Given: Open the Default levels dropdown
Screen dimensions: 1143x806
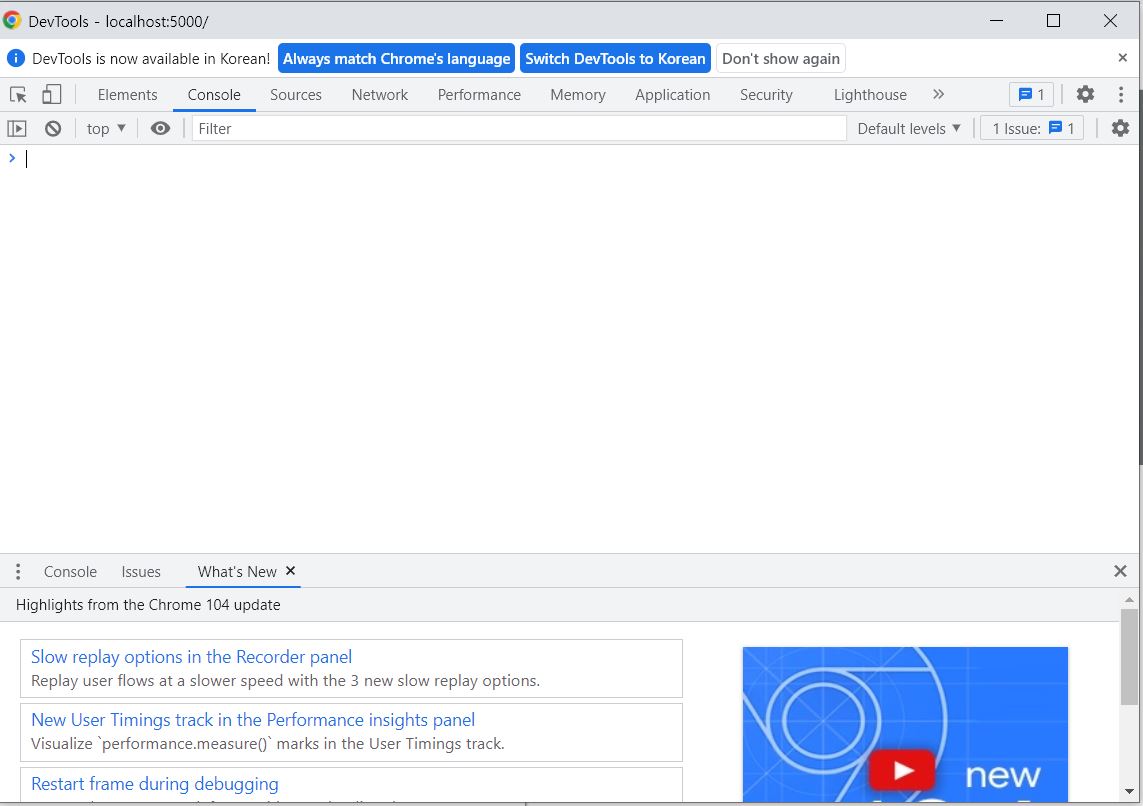Looking at the screenshot, I should point(909,129).
